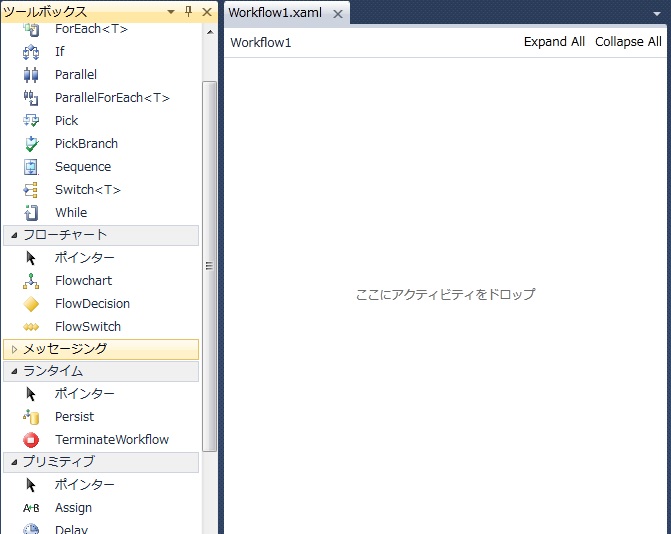Select the FlowDecision label text
The image size is (671, 534).
(92, 304)
